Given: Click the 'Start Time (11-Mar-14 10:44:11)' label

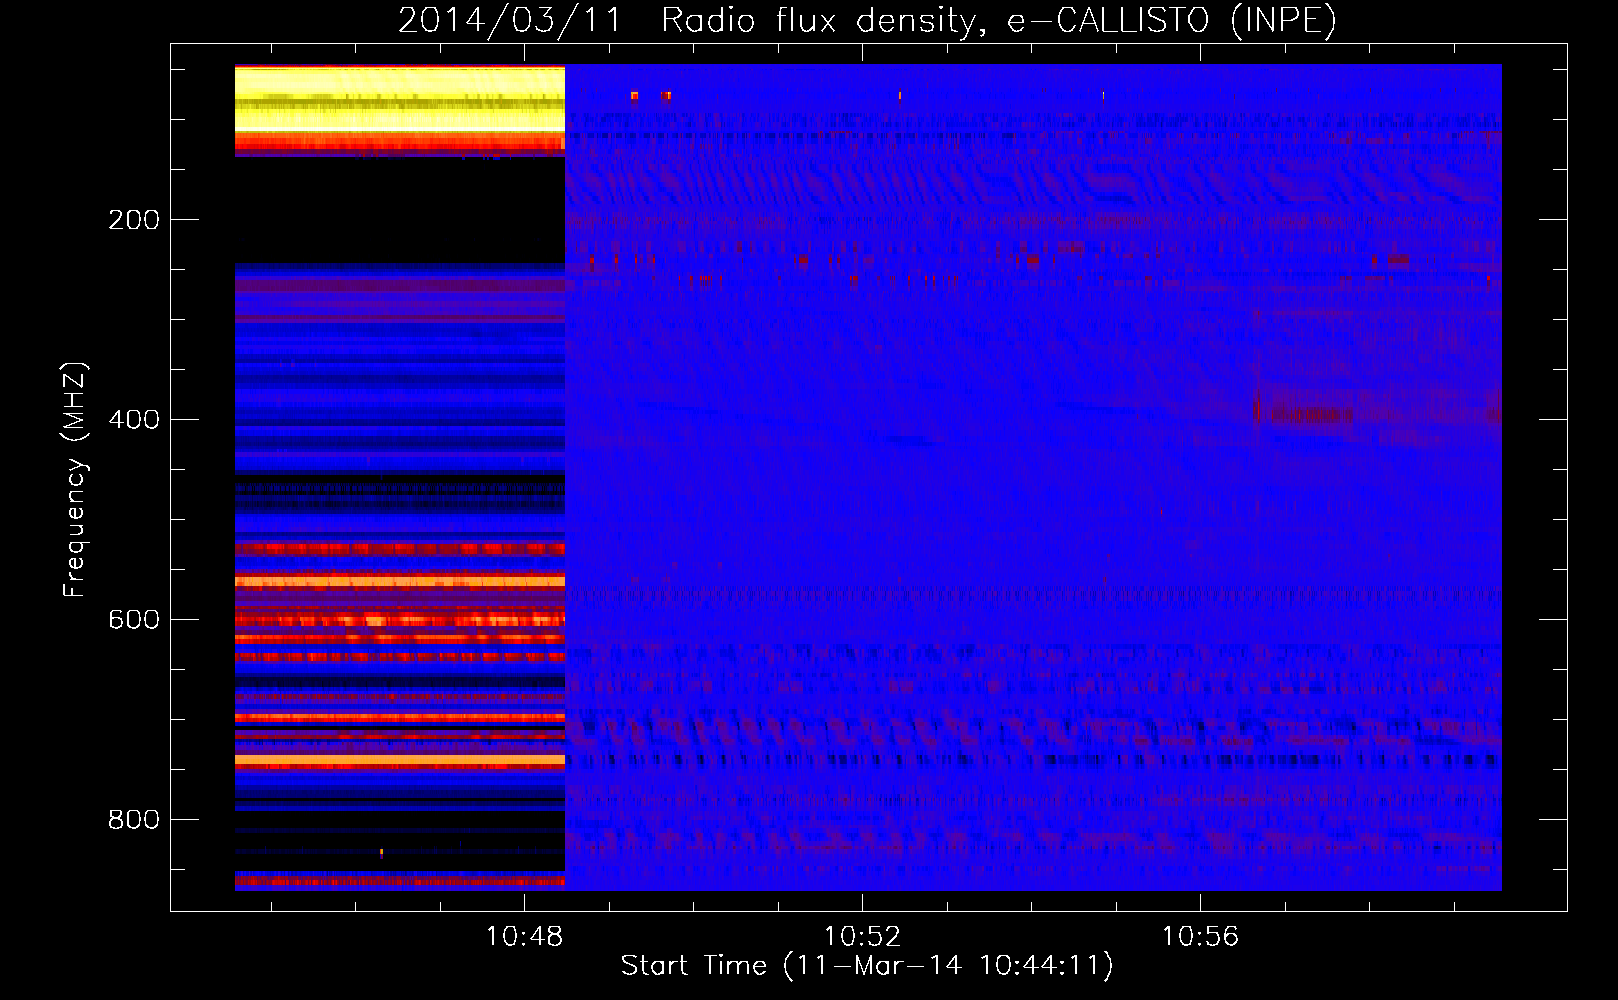Looking at the screenshot, I should click(867, 966).
